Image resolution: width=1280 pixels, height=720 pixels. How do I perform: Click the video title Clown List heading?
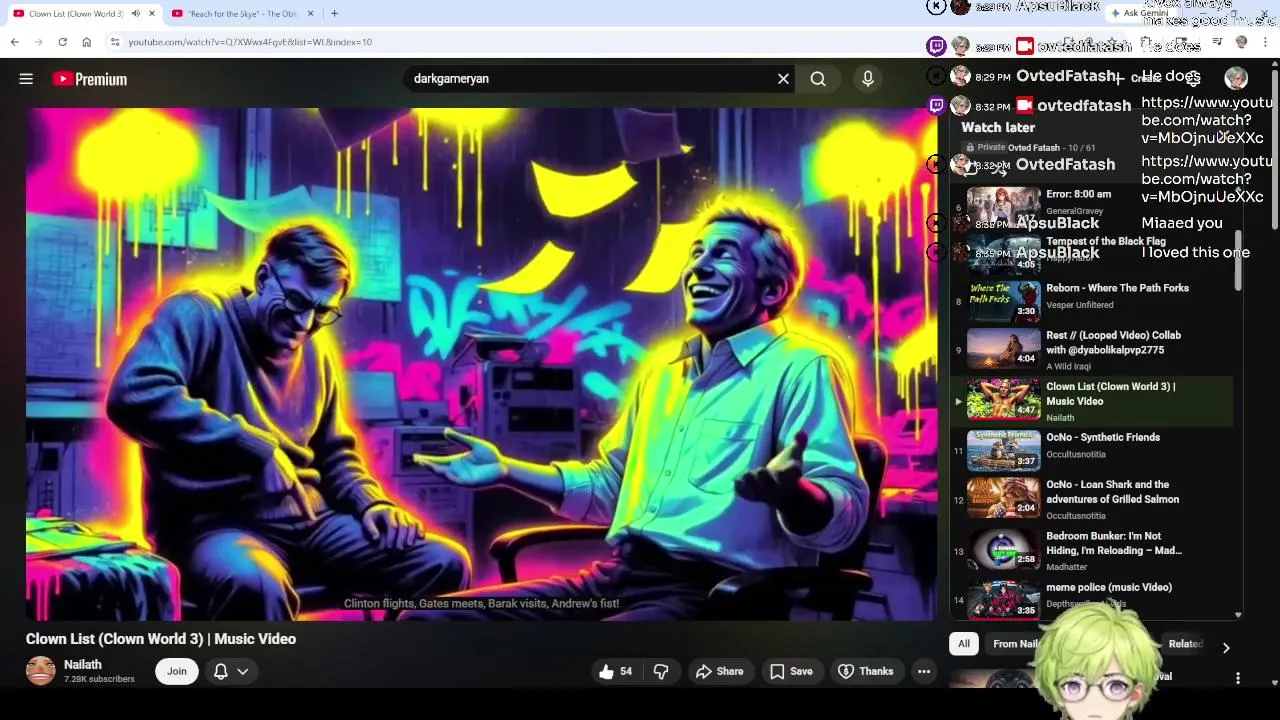[161, 639]
